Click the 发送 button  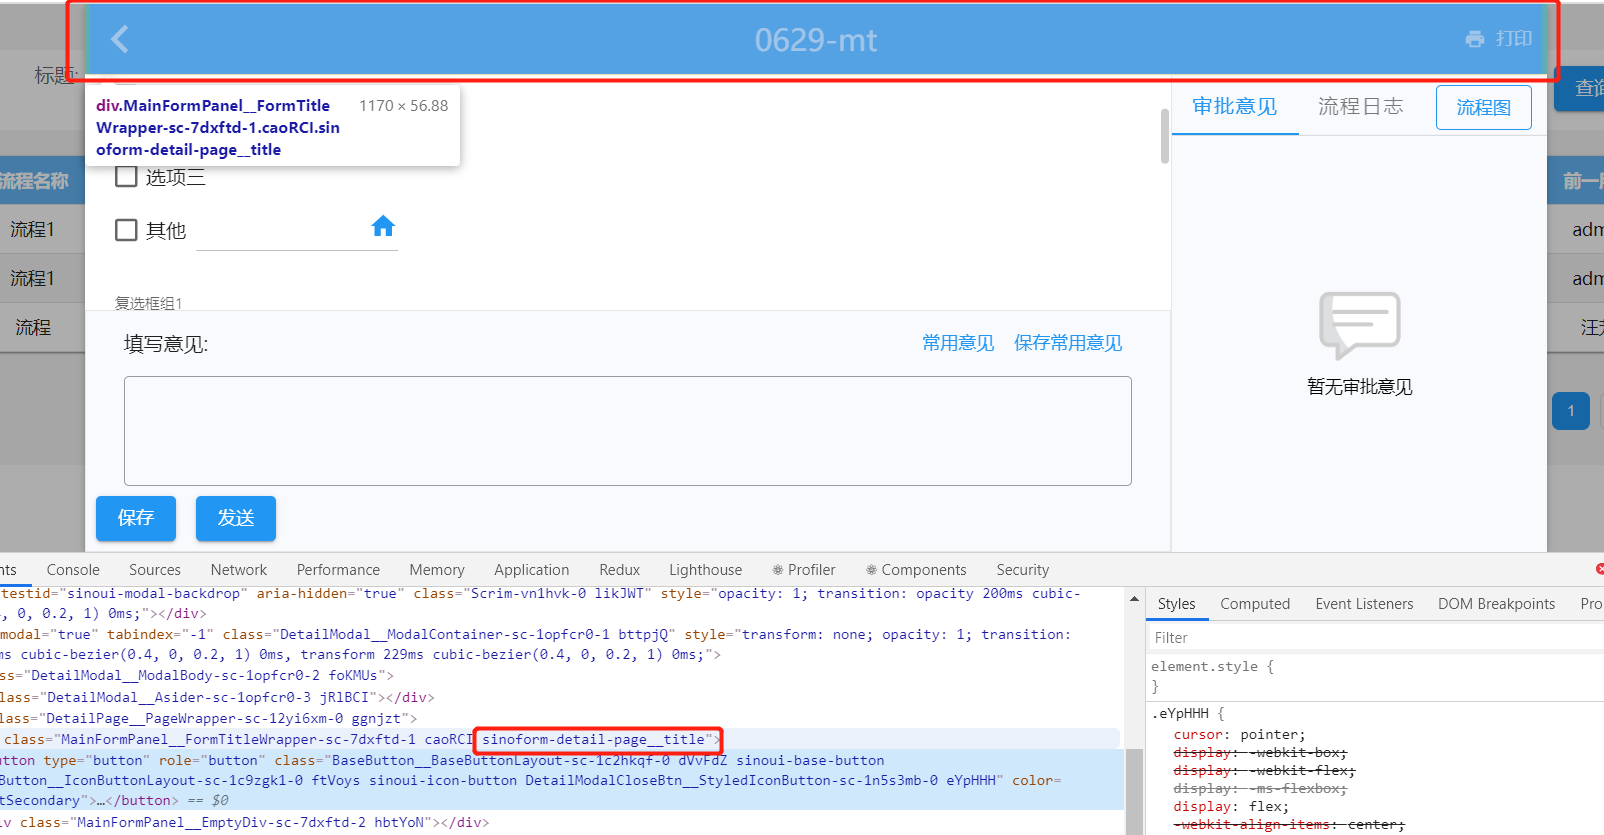coord(236,518)
